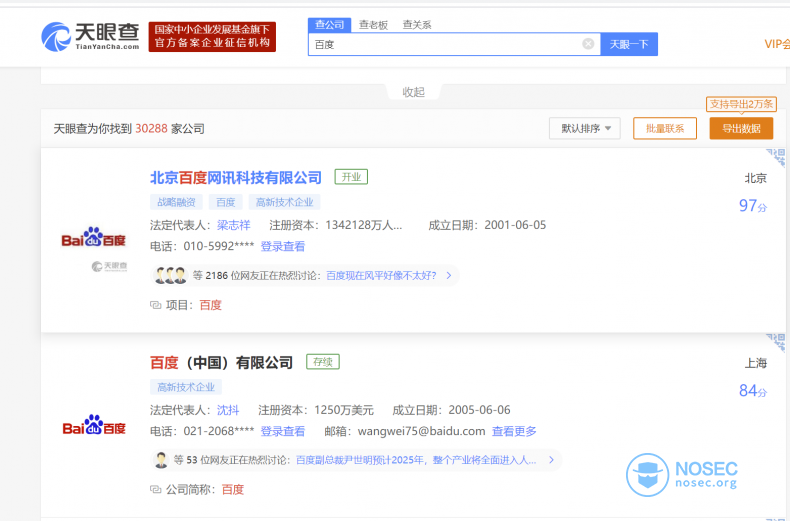
Task: Click user avatars beside 2186 位网友 discussion
Action: pos(170,275)
